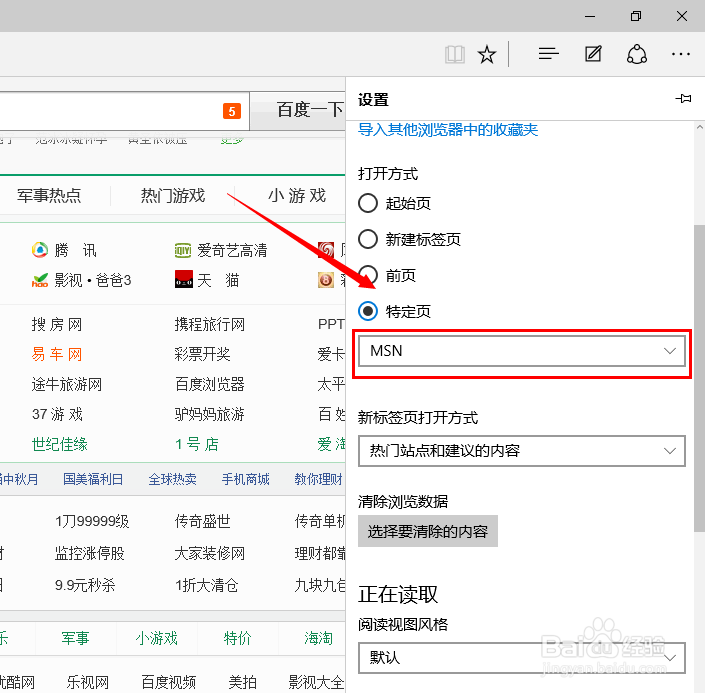
Task: Open green 世纪佳缘 link
Action: (59, 444)
